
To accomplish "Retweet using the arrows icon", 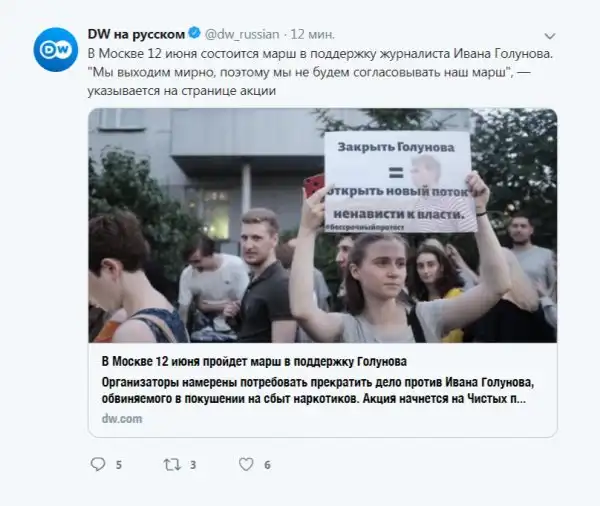I will pos(172,465).
